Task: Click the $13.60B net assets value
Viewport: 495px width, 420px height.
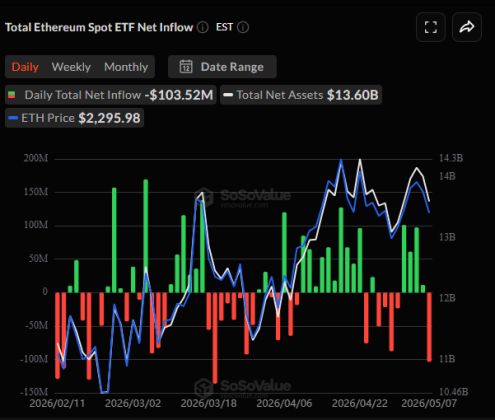Action: coord(353,95)
